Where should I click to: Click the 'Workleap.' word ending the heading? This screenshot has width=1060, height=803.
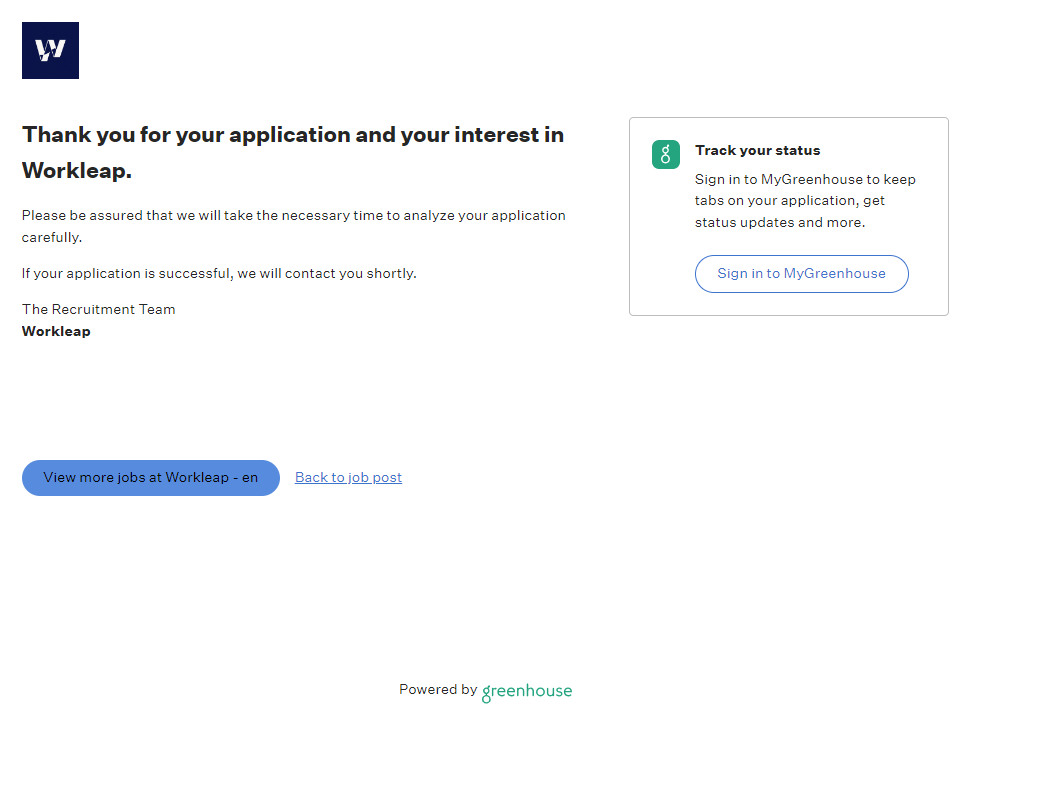tap(77, 171)
